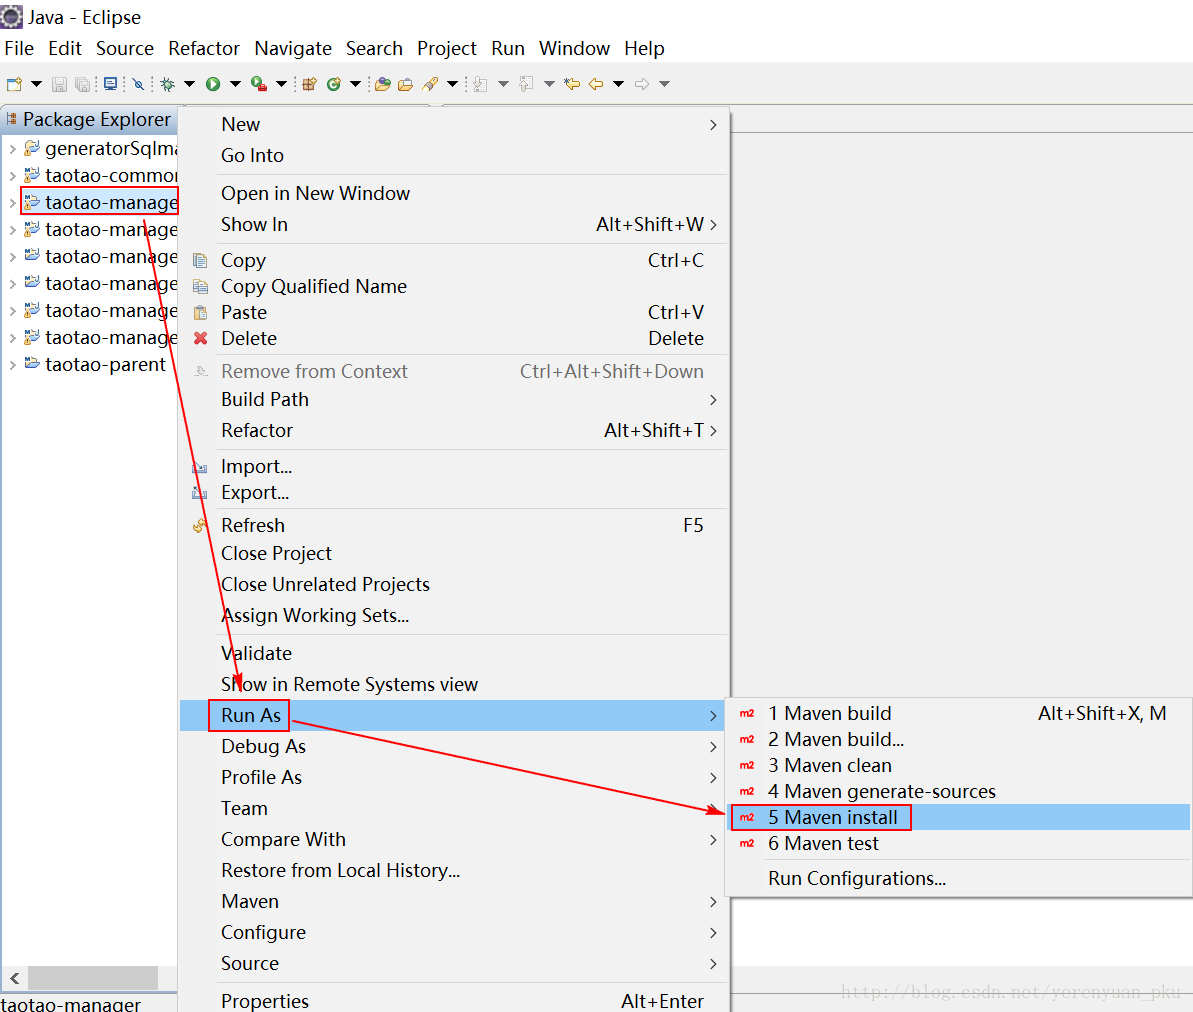
Task: Click the Previous Annotation toolbar icon
Action: [526, 84]
